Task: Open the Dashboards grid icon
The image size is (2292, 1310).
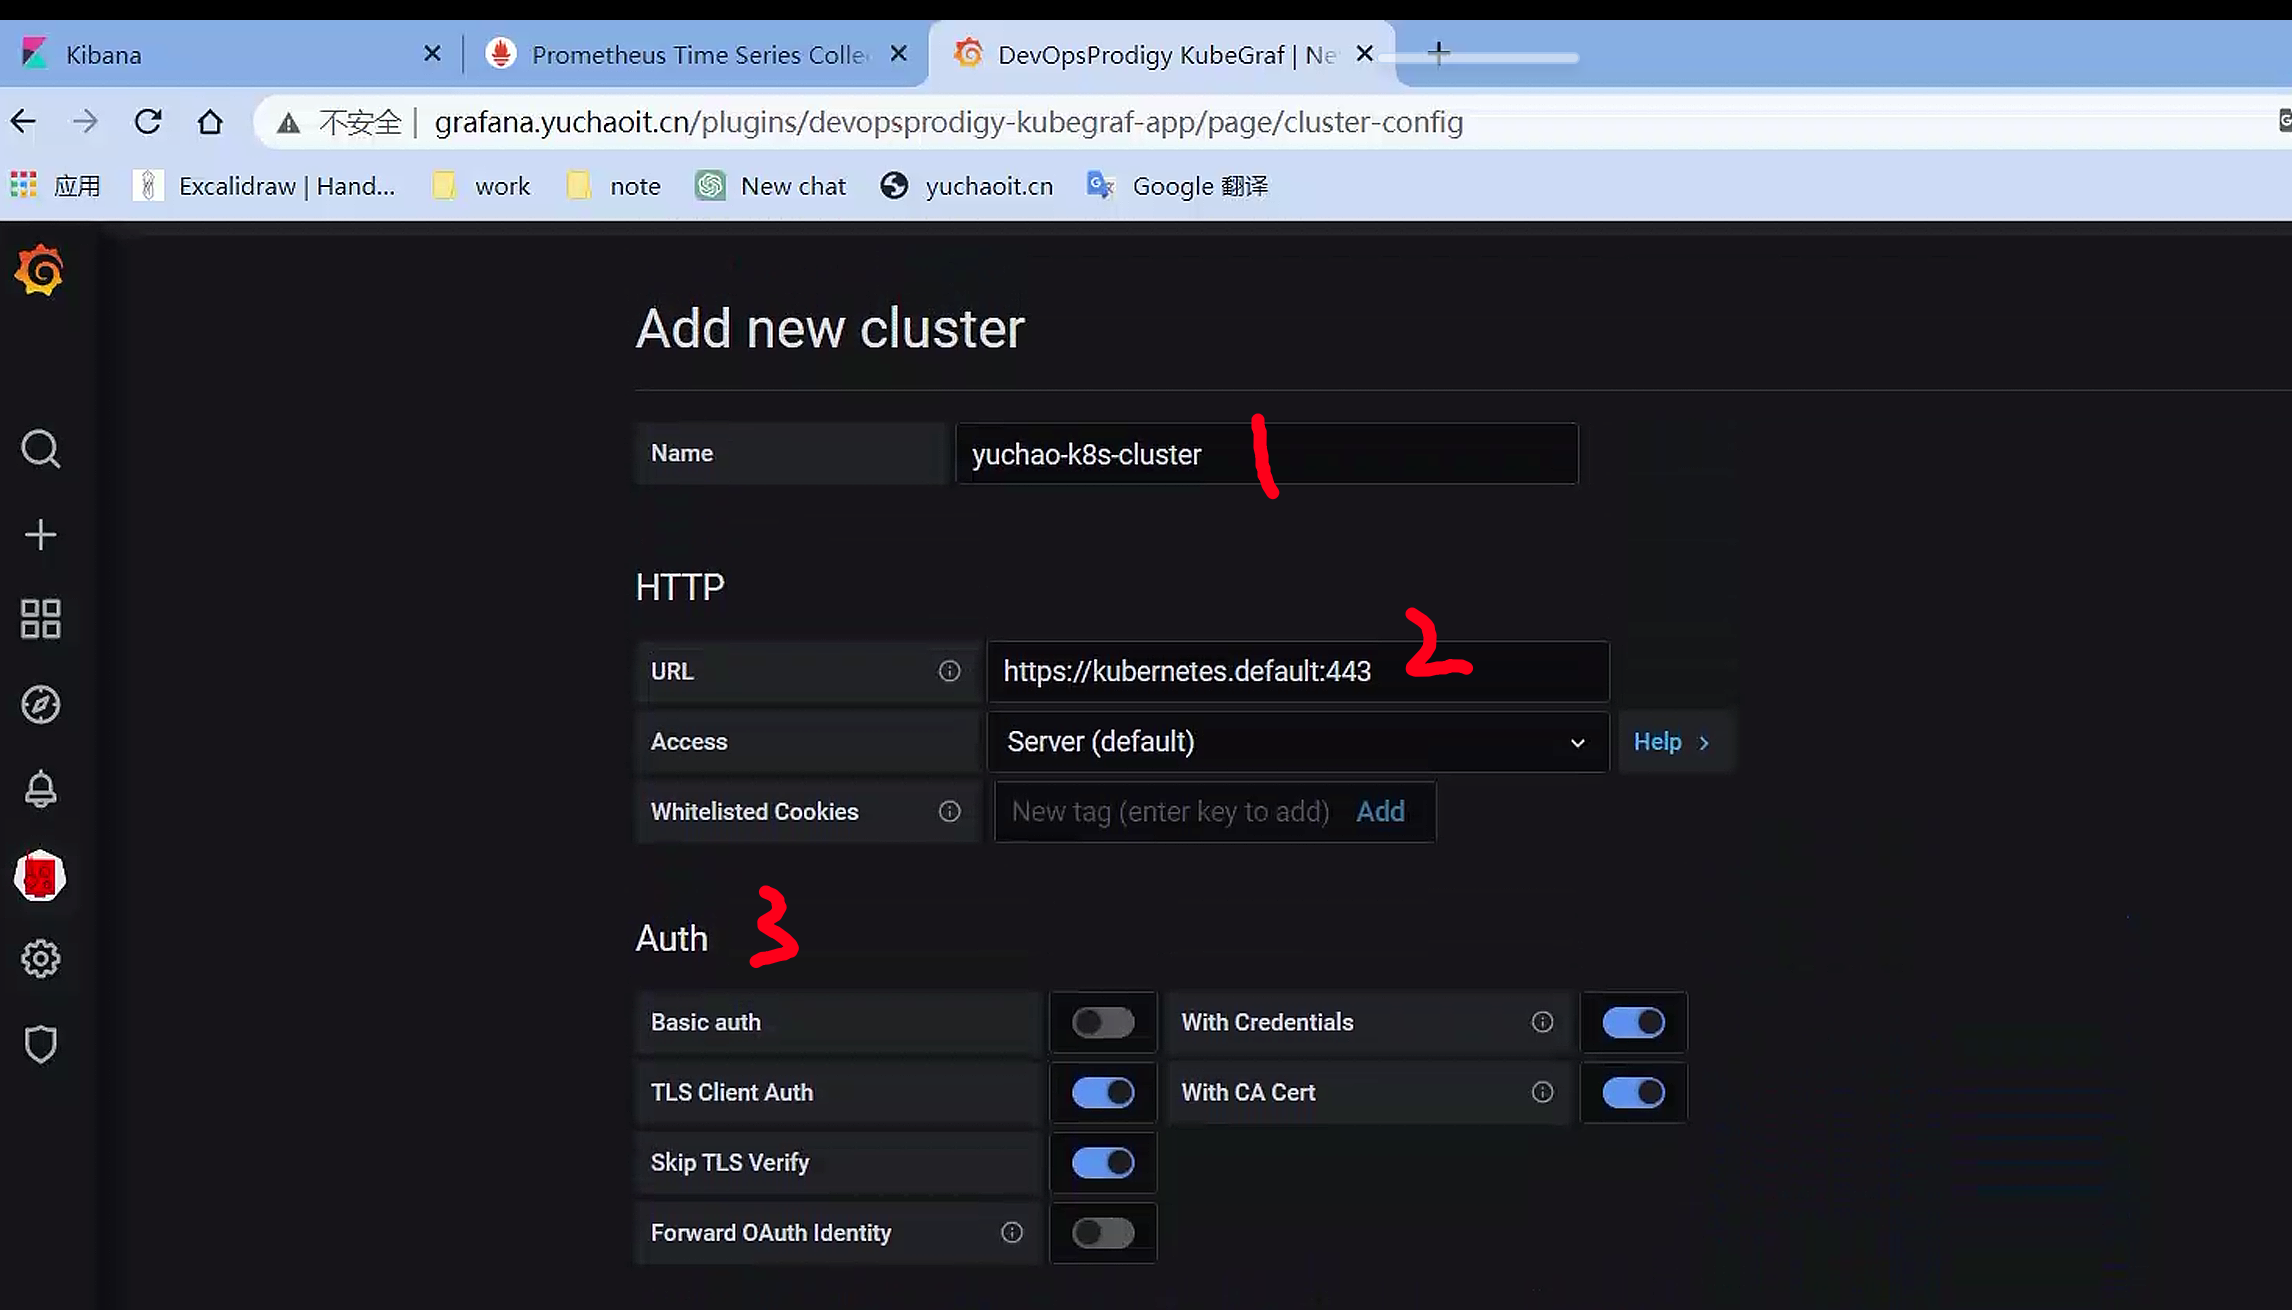Action: [x=40, y=620]
